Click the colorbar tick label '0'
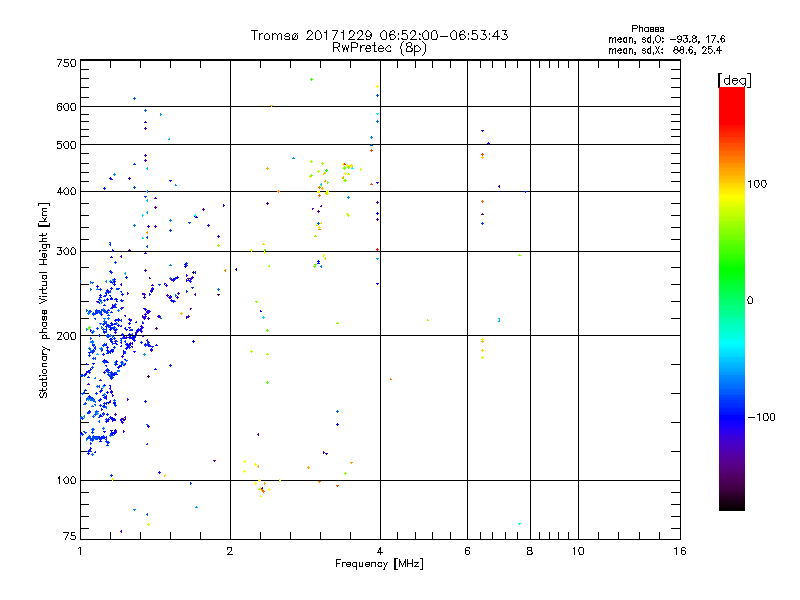The width and height of the screenshot is (800, 600). (x=749, y=301)
